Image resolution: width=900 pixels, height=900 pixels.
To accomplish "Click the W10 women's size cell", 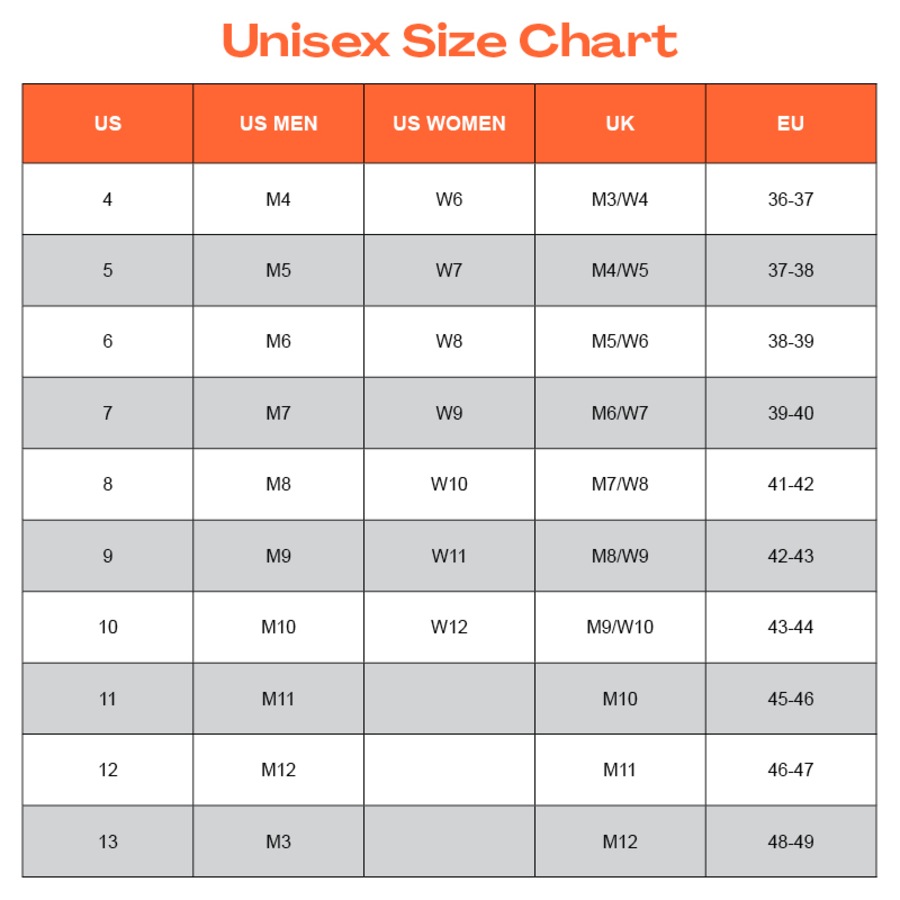I will pyautogui.click(x=449, y=484).
